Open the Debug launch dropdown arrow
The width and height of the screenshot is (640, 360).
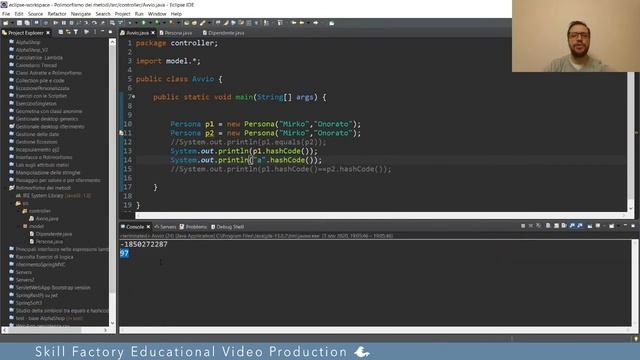click(136, 23)
